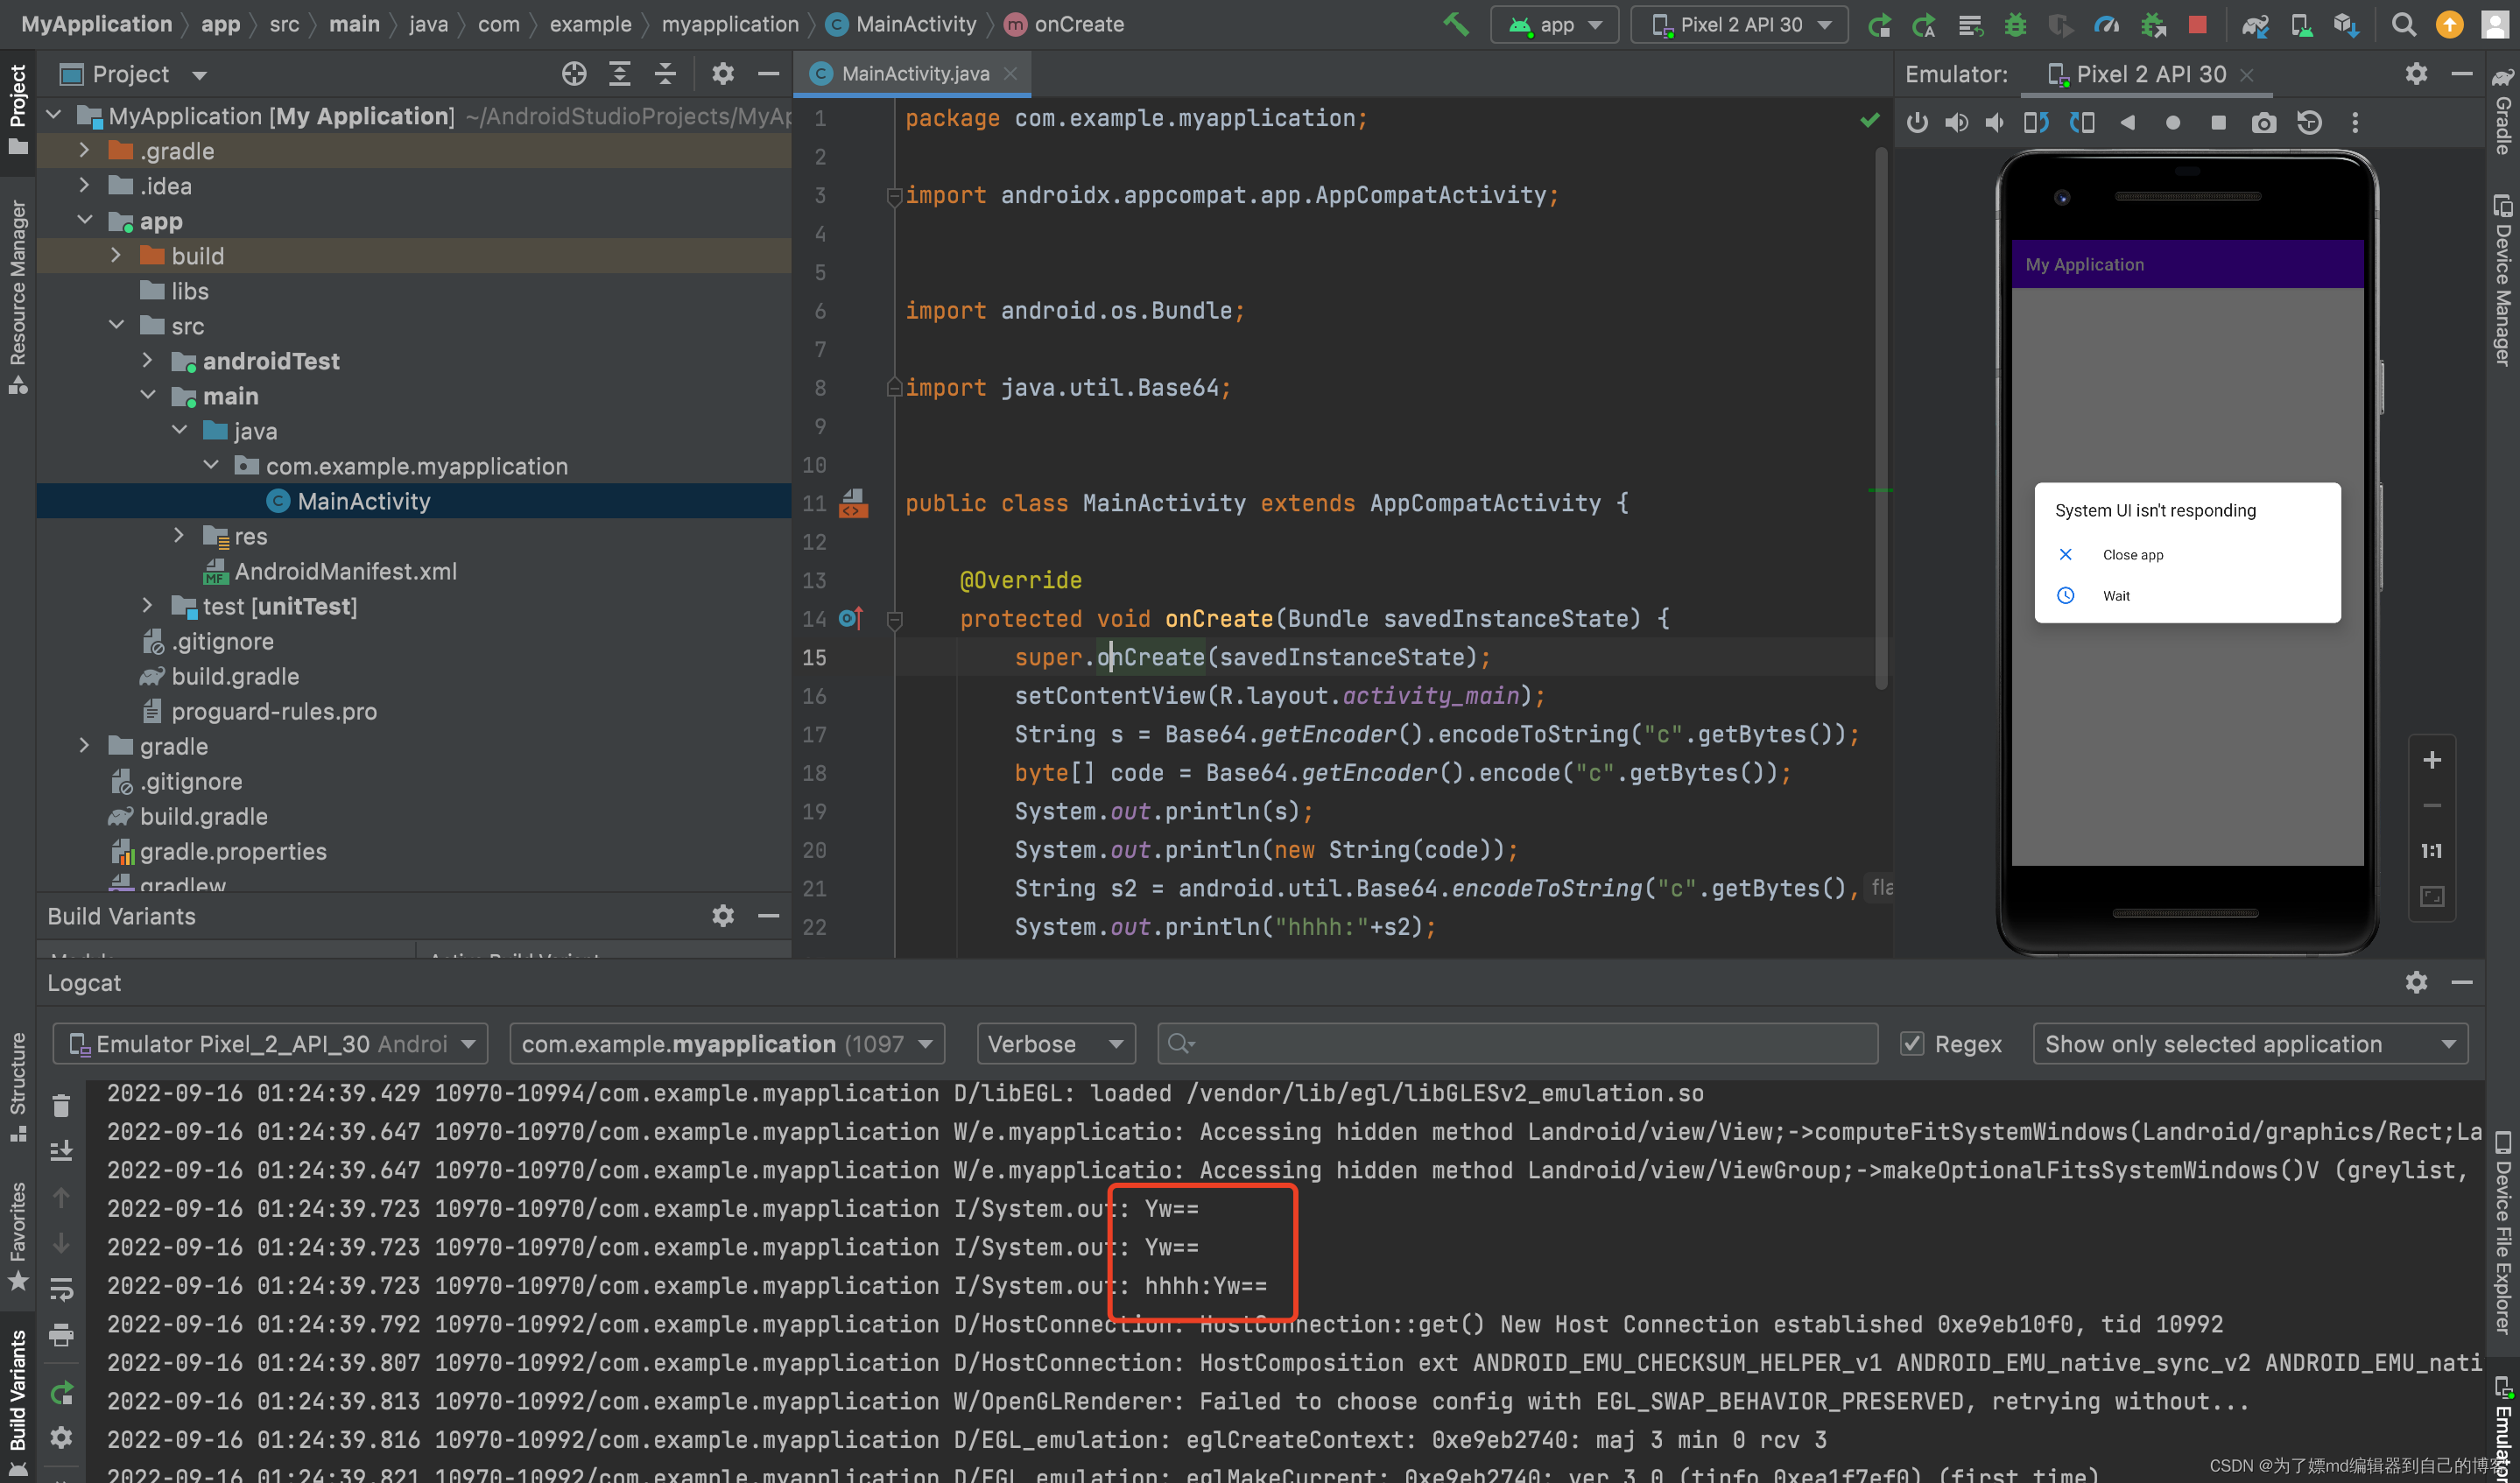Stop the running app with red square

(x=2197, y=25)
